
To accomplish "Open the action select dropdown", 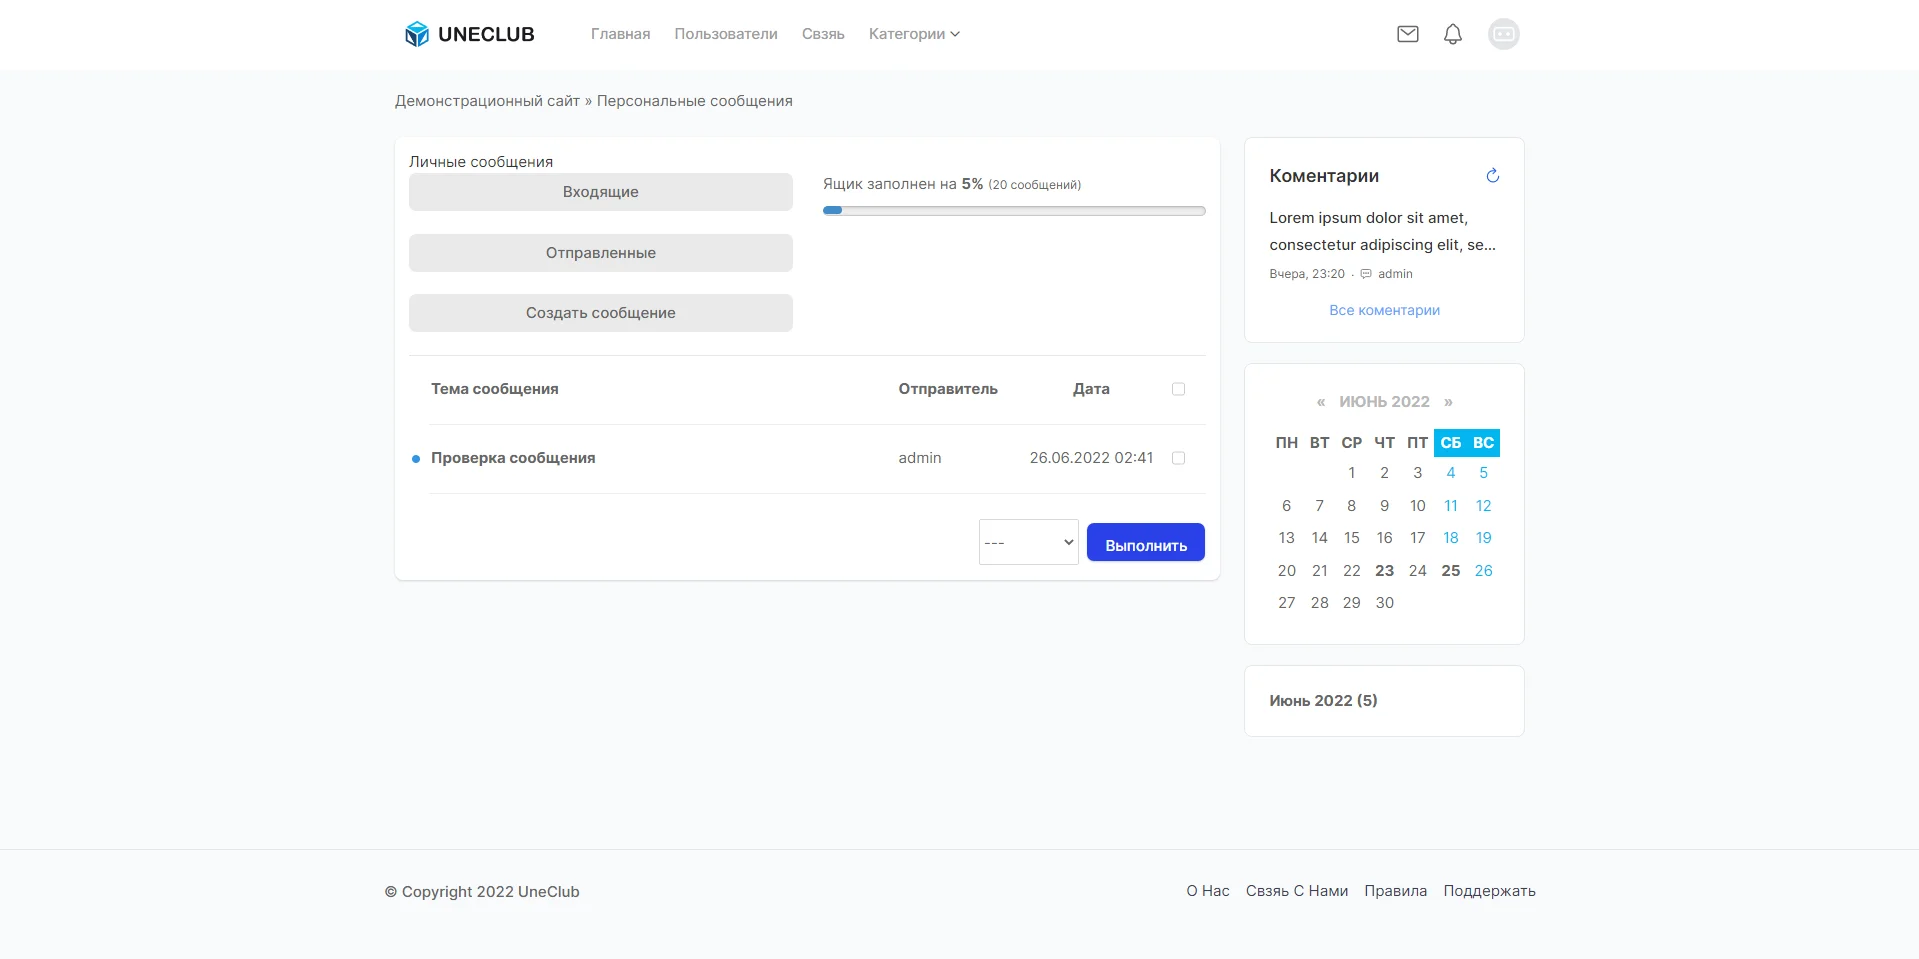I will 1028,542.
